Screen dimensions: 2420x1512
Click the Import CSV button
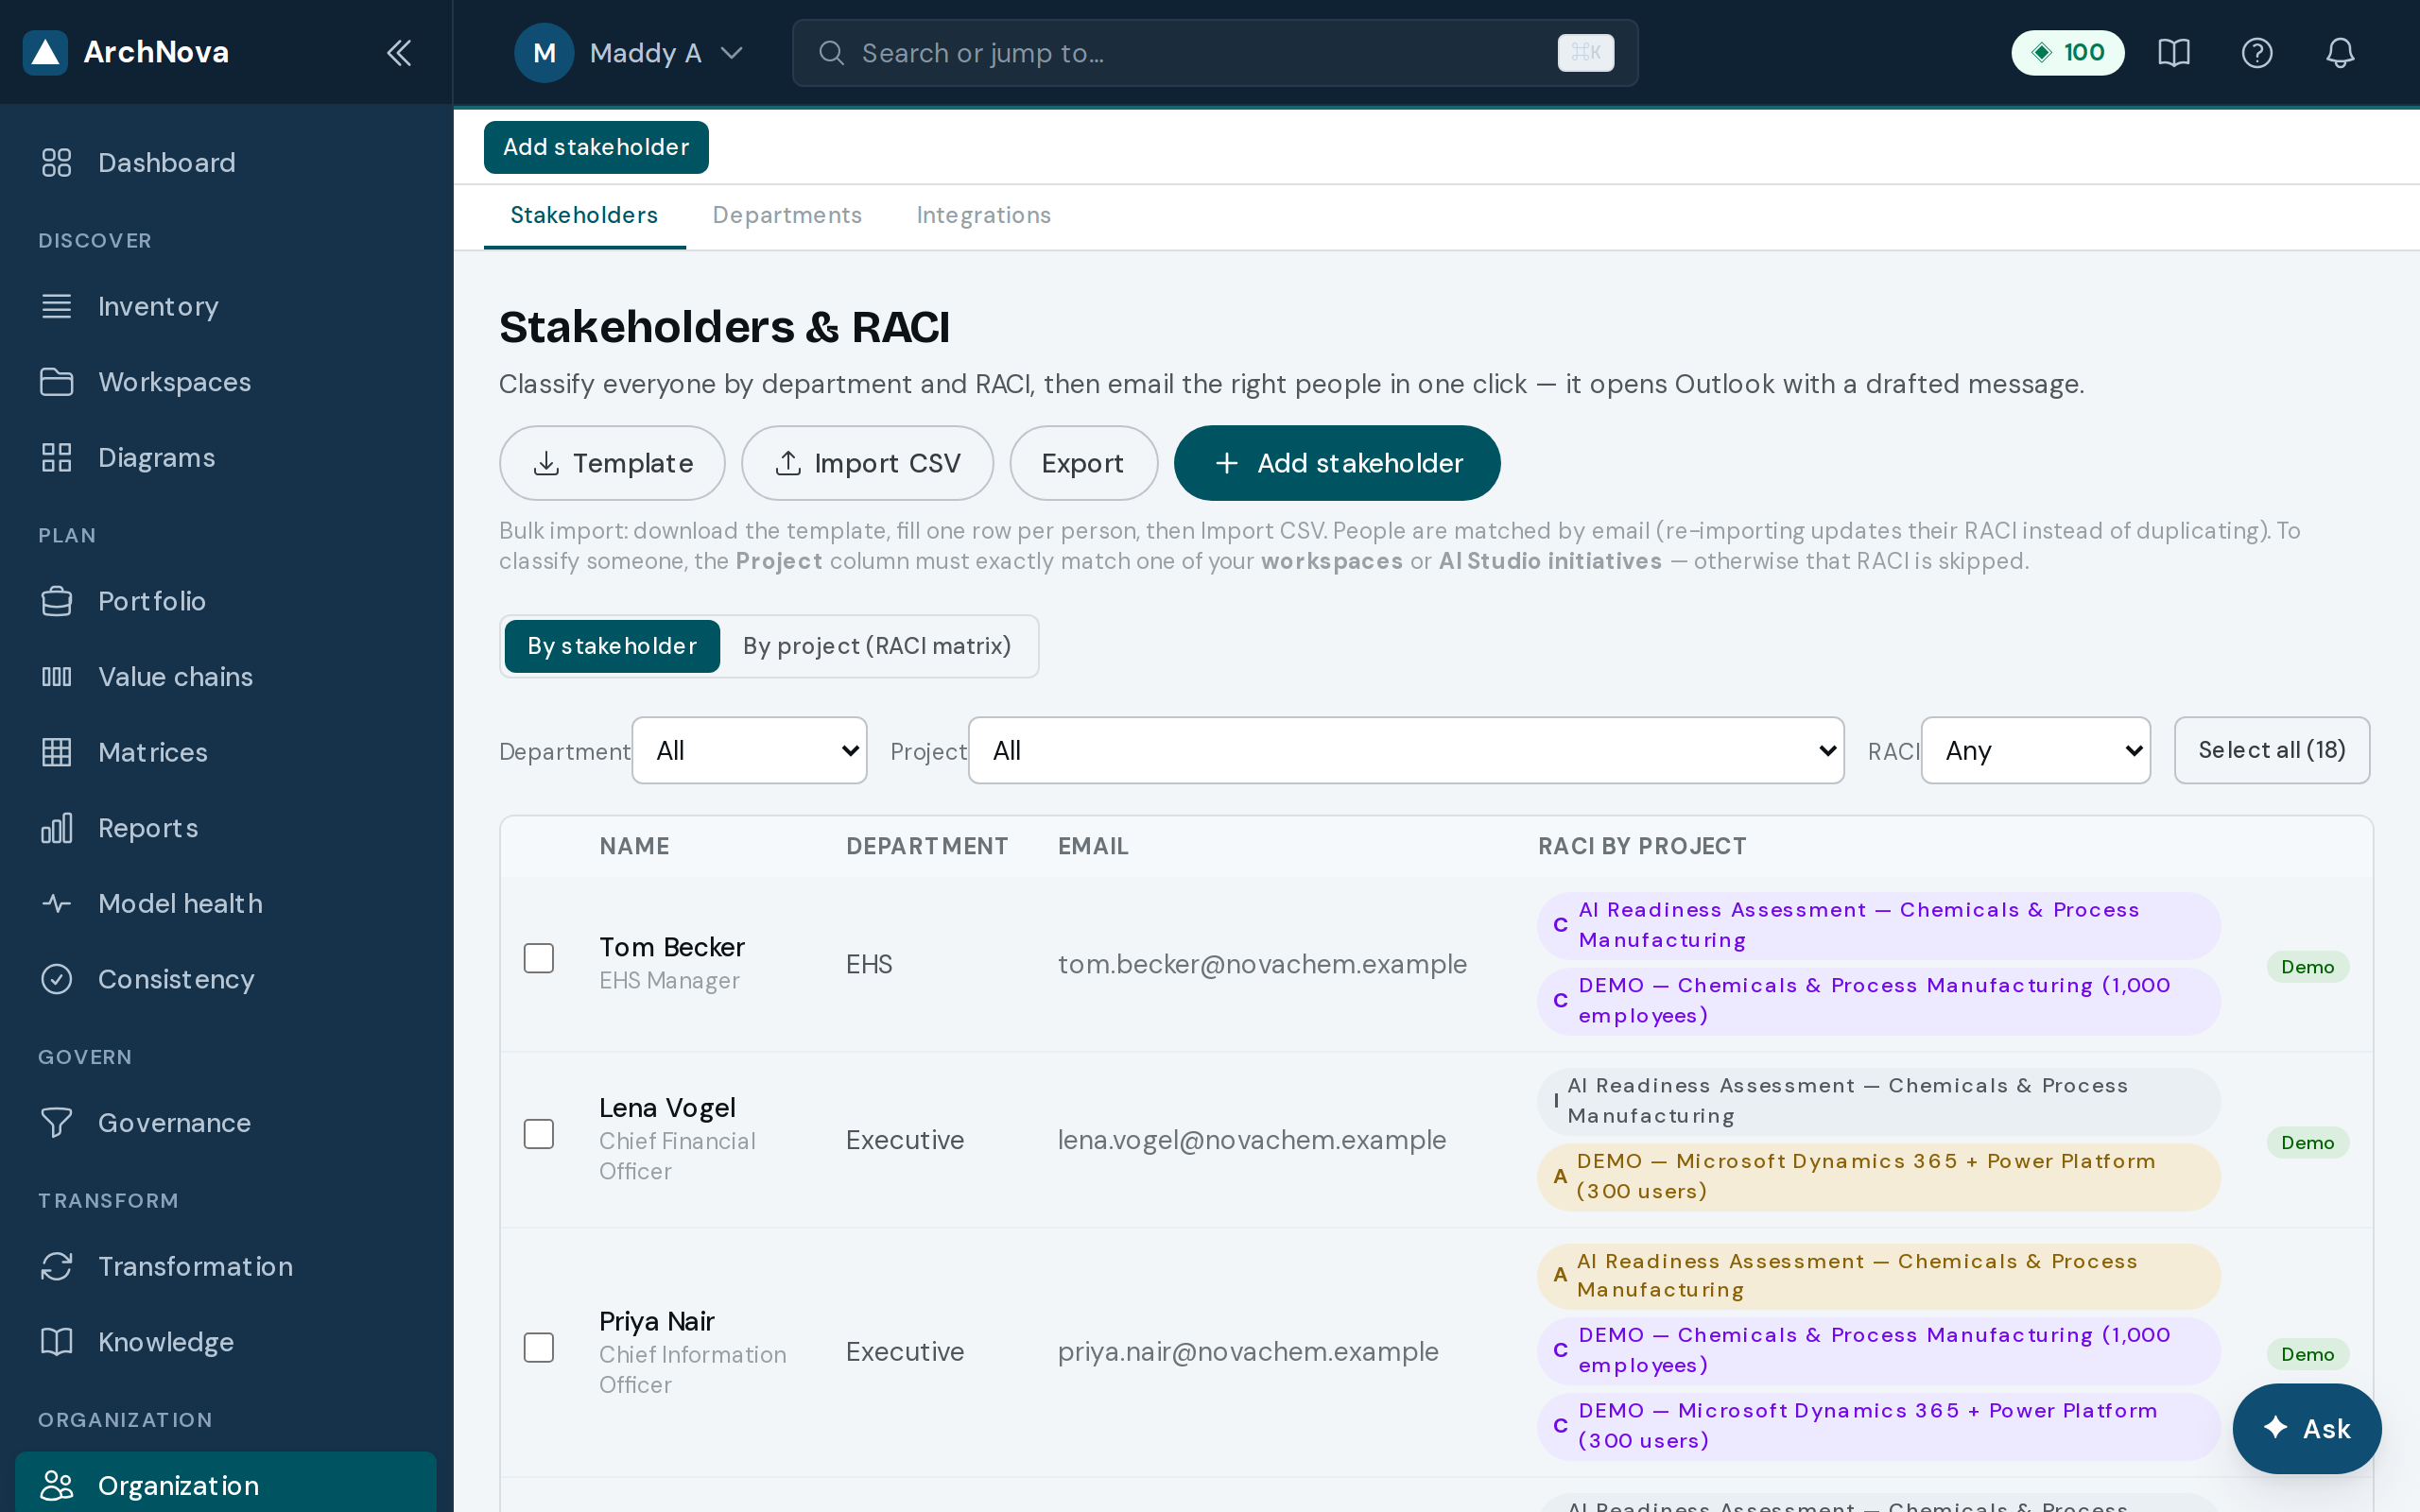[x=867, y=463]
